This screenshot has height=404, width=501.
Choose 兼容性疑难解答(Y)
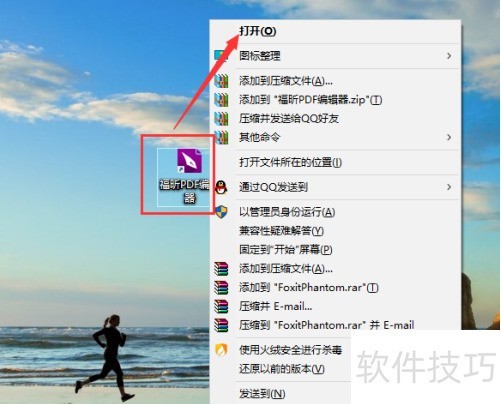pos(281,231)
